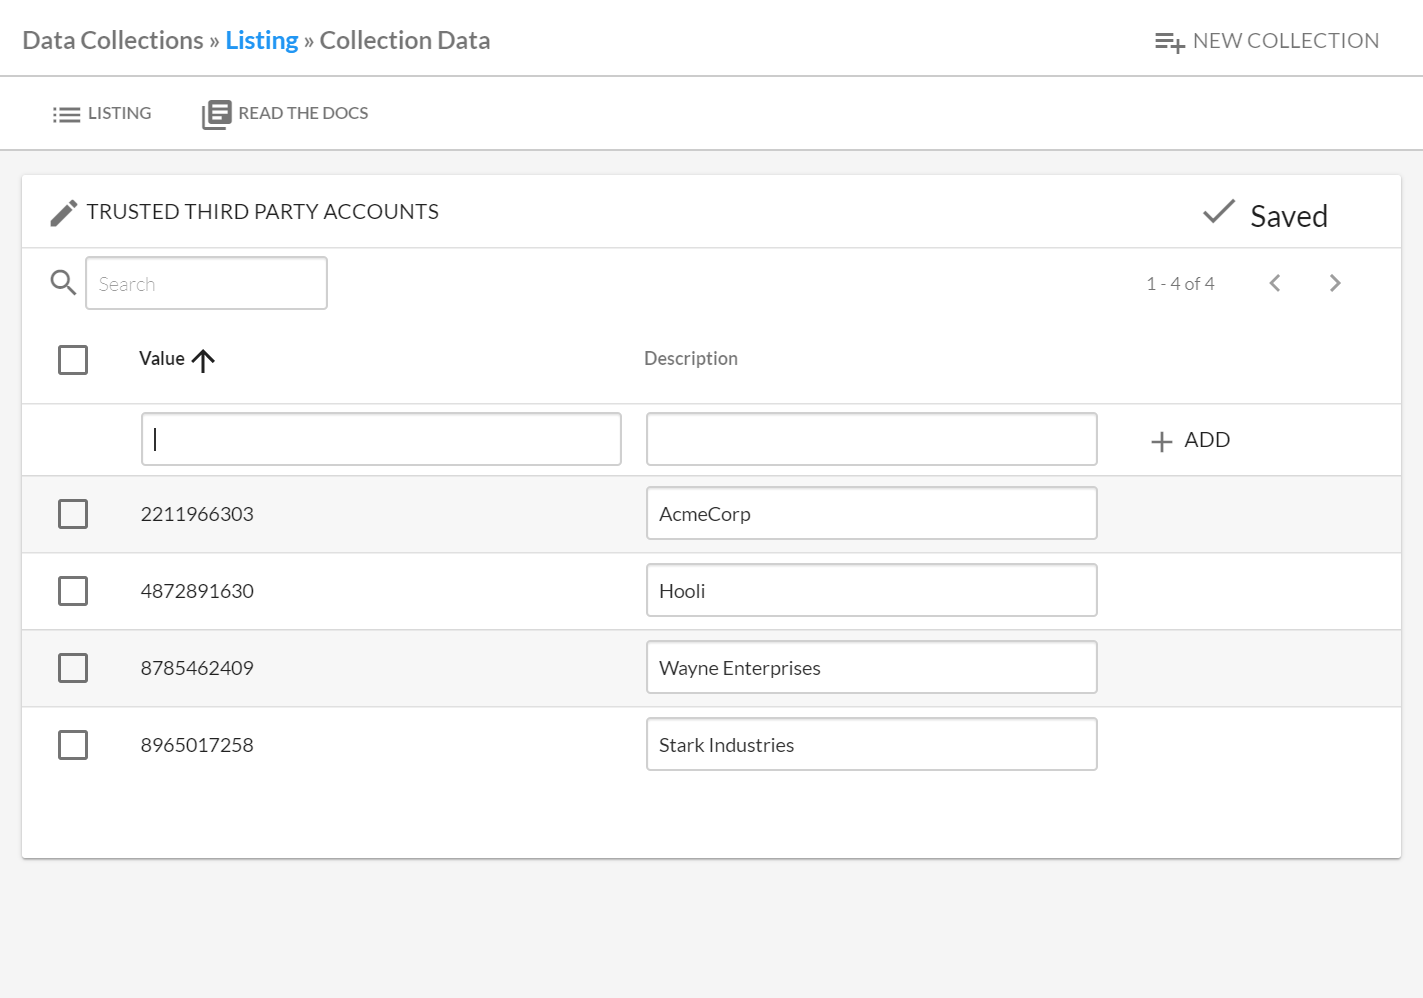Check the box for 2211966303
Viewport: 1423px width, 998px height.
point(73,514)
